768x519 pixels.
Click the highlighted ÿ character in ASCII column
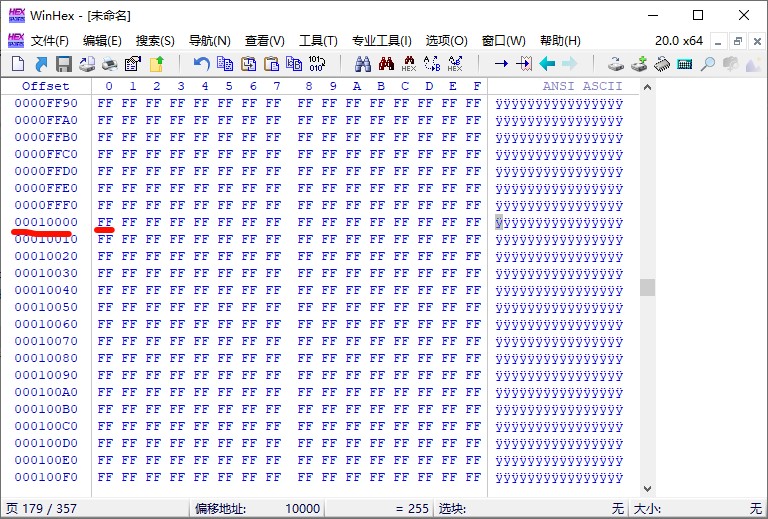499,222
